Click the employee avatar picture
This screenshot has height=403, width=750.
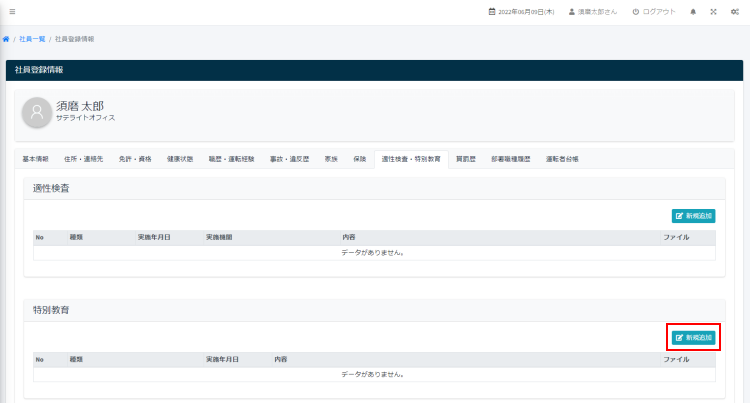[37, 112]
